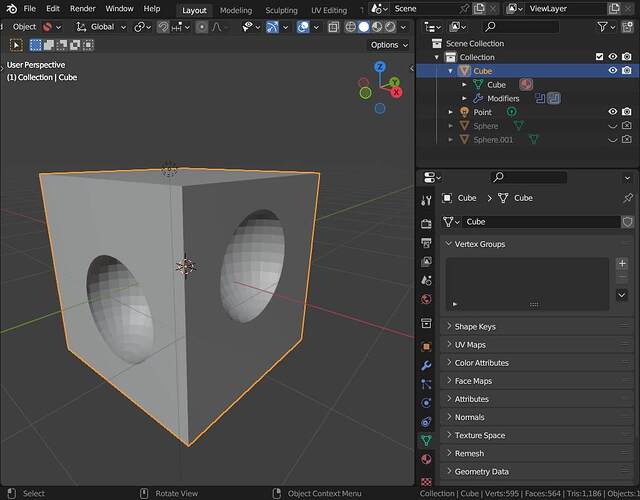The height and width of the screenshot is (500, 640).
Task: Open vertex group specials dropdown arrow
Action: [x=622, y=295]
